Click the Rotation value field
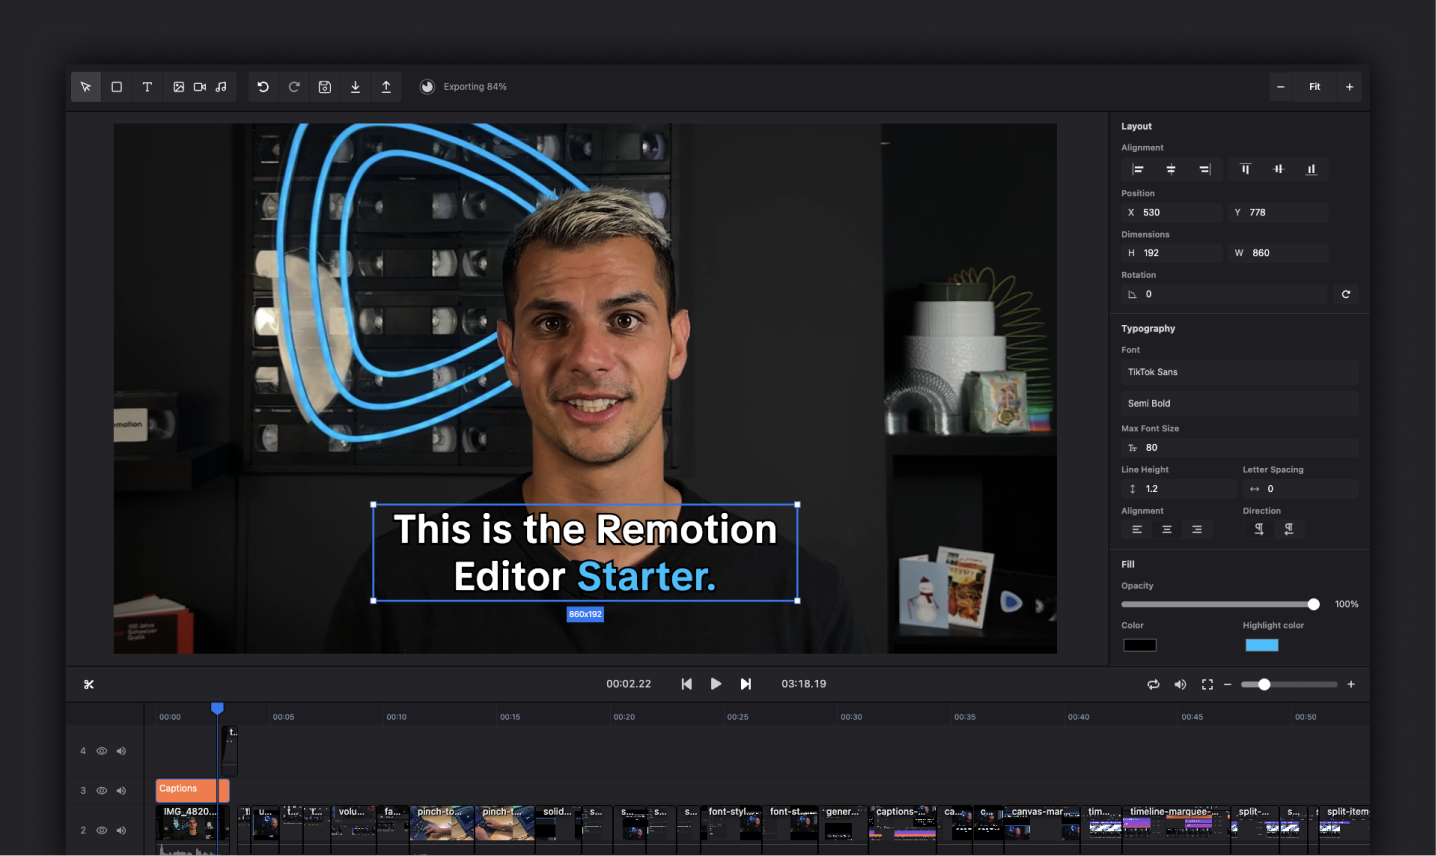Image resolution: width=1436 pixels, height=856 pixels. [1224, 294]
